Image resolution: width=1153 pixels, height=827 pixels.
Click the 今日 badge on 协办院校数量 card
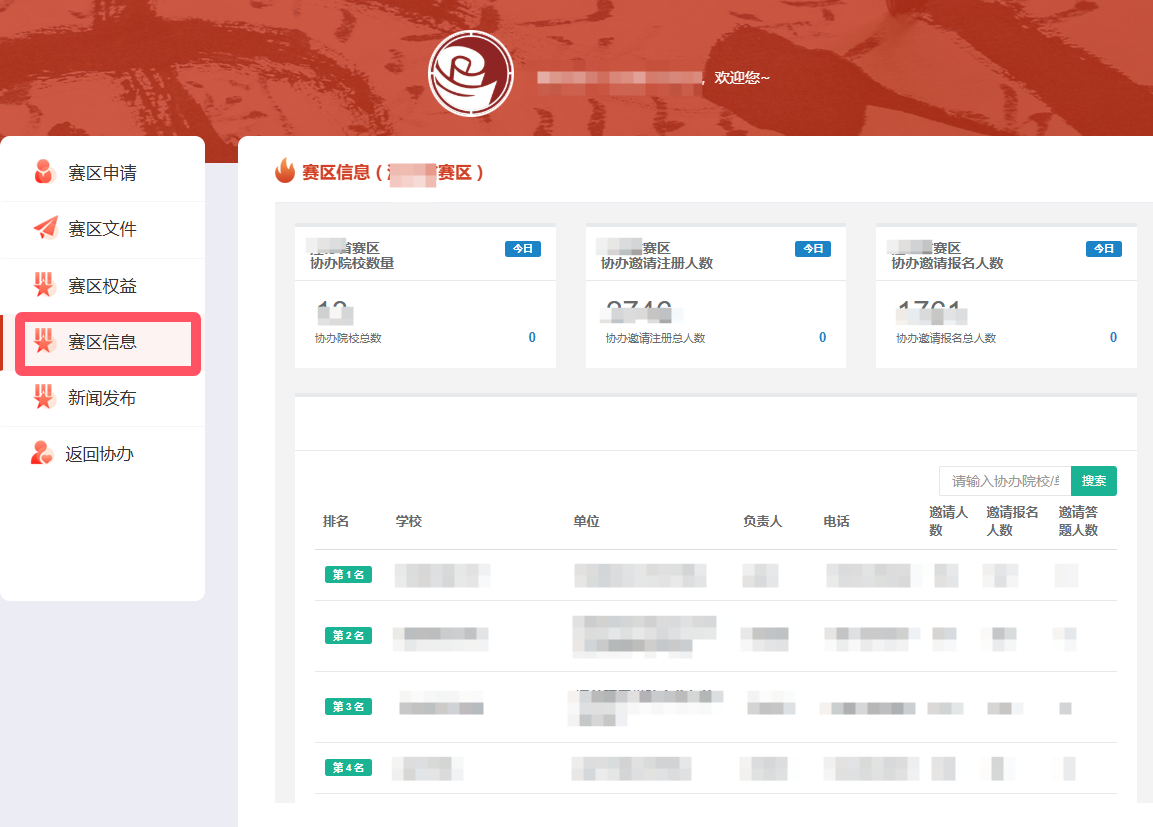tap(522, 249)
